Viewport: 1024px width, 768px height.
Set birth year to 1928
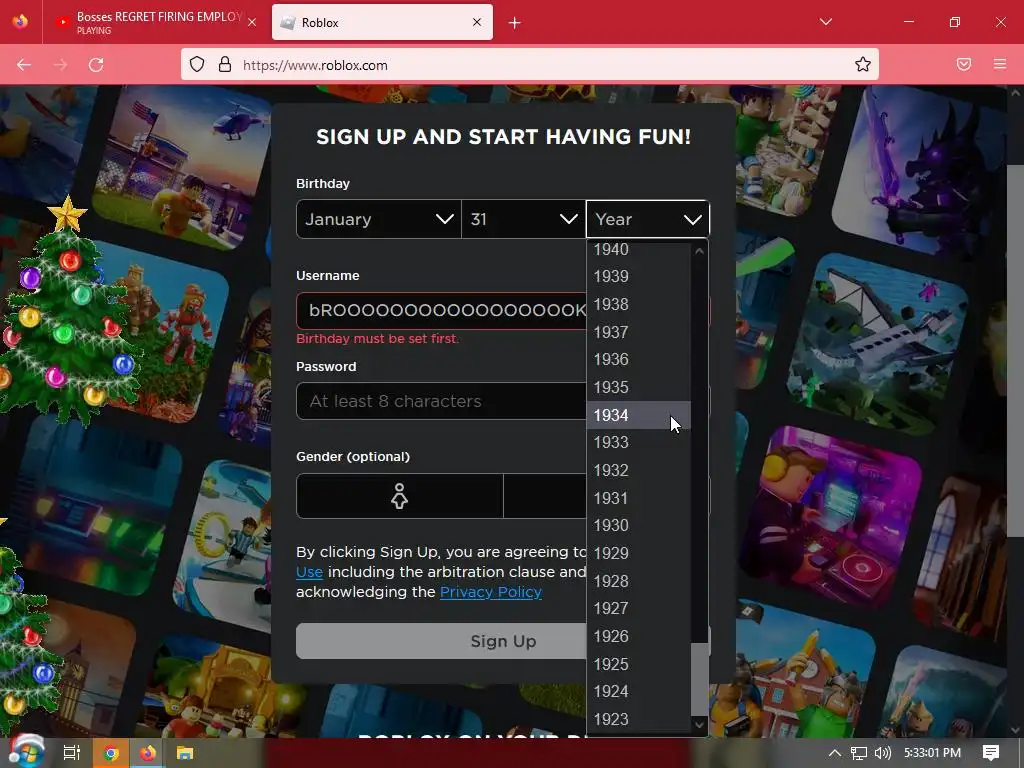coord(639,581)
